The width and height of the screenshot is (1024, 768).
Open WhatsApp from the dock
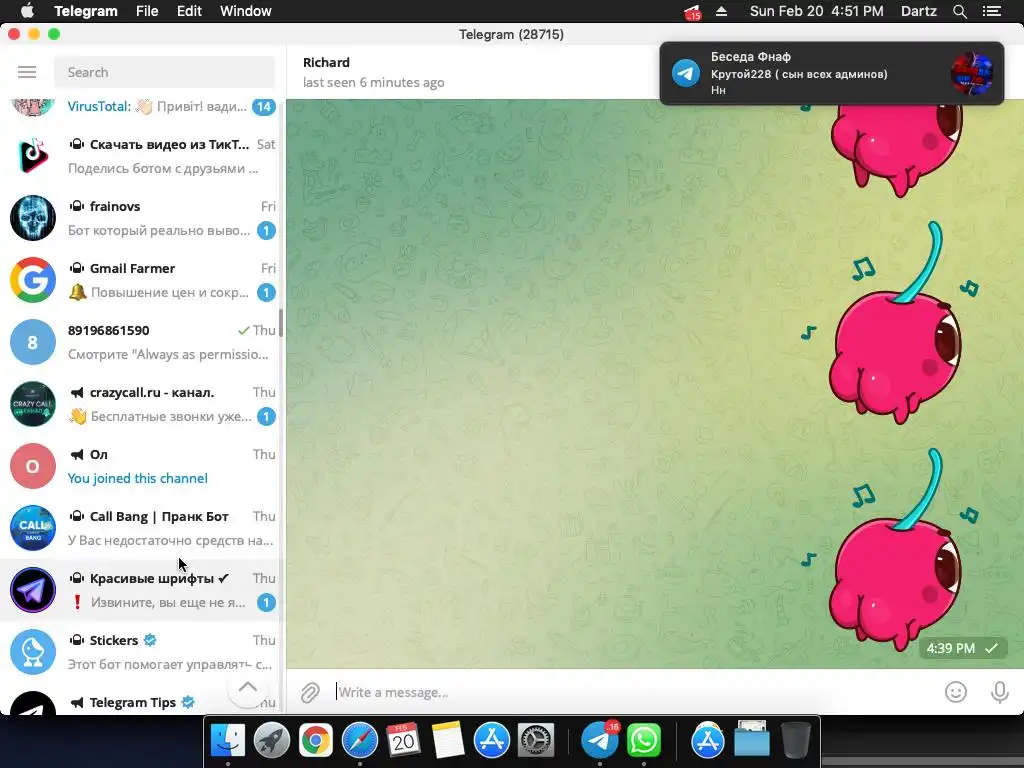643,741
